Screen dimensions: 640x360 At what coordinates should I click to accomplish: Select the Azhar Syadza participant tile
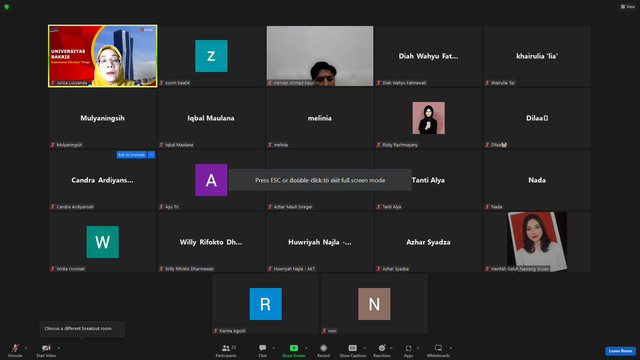pyautogui.click(x=428, y=242)
